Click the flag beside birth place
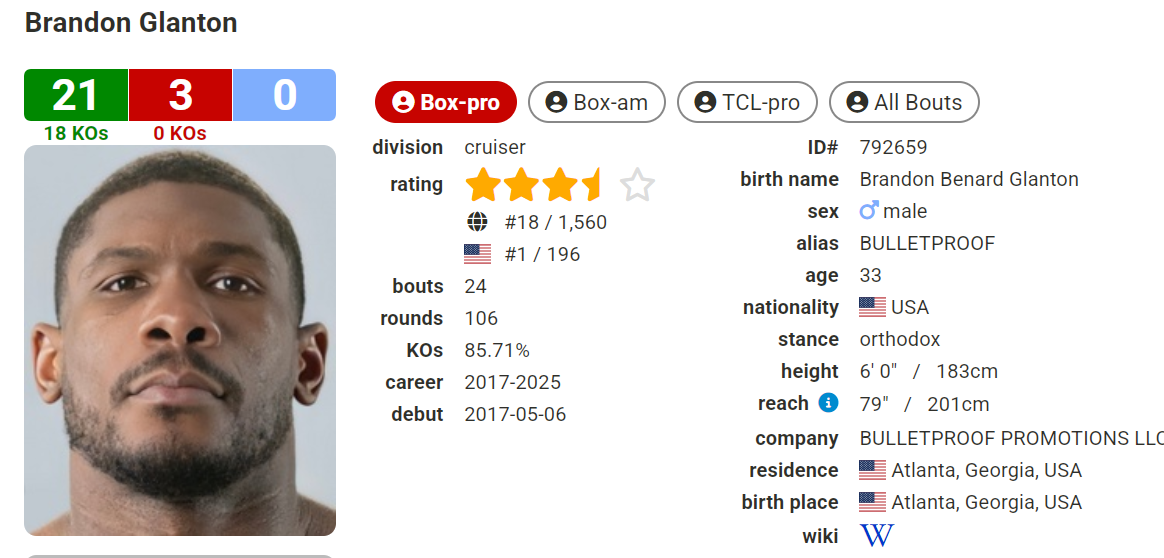 [x=873, y=502]
